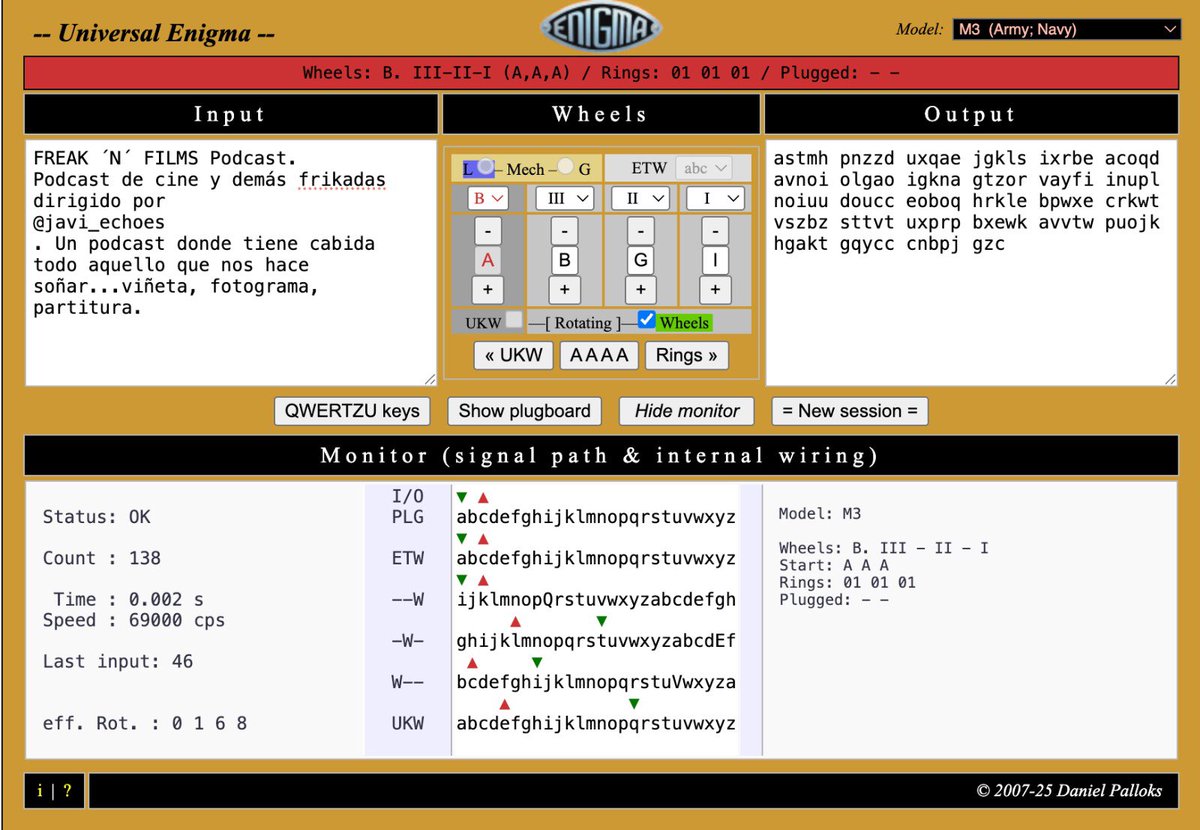Click minus above reflector letter A

coord(488,231)
